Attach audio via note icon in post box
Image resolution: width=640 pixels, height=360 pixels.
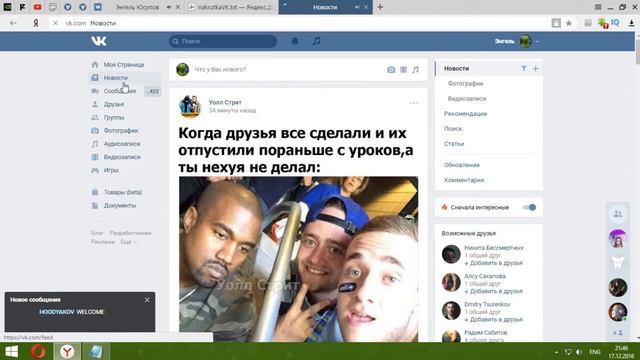coord(416,69)
